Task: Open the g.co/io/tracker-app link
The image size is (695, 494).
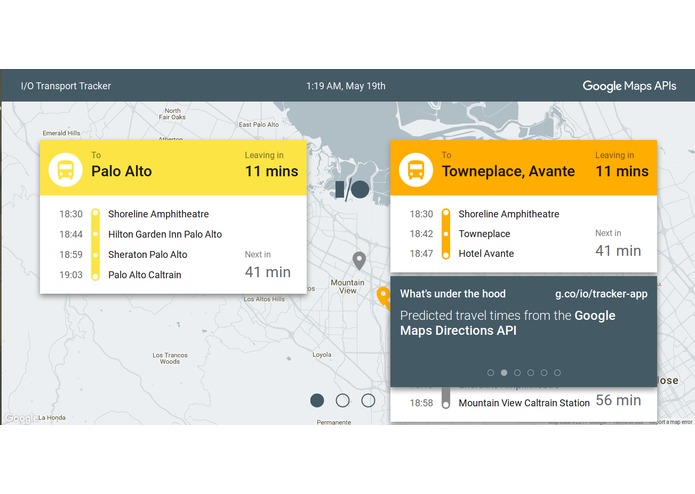Action: [601, 294]
